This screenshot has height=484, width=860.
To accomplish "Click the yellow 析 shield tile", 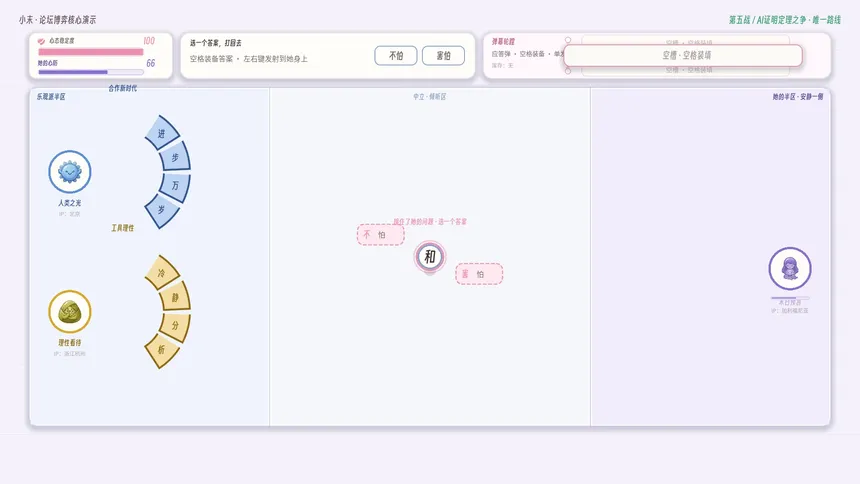I will coord(162,350).
